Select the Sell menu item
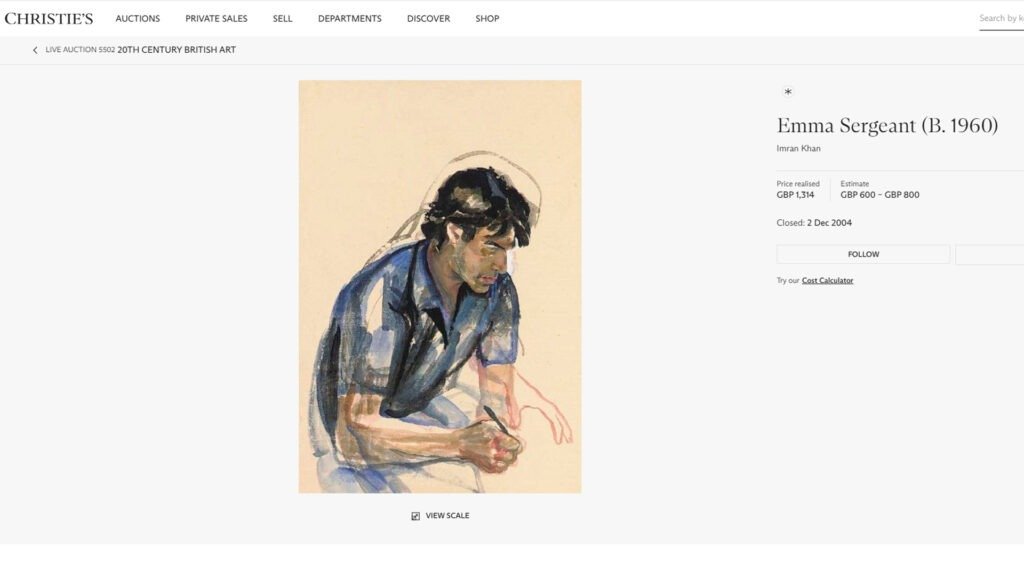Screen dimensions: 1024x576 283,19
